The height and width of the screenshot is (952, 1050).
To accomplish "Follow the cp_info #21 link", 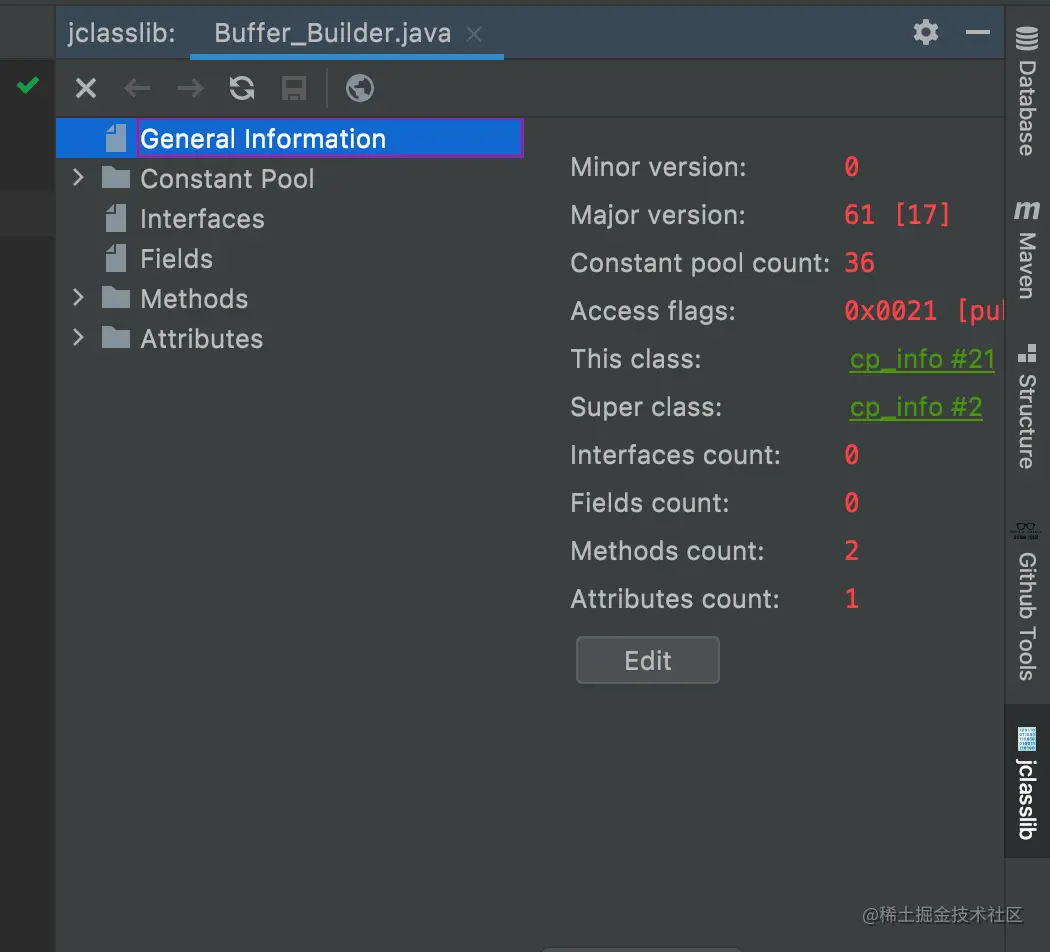I will 921,359.
